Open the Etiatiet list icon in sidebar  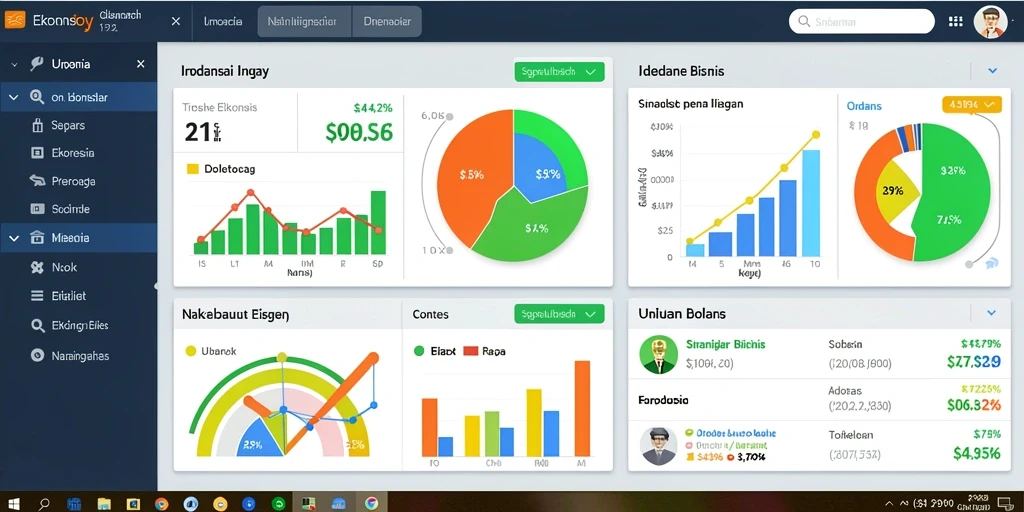(37, 296)
